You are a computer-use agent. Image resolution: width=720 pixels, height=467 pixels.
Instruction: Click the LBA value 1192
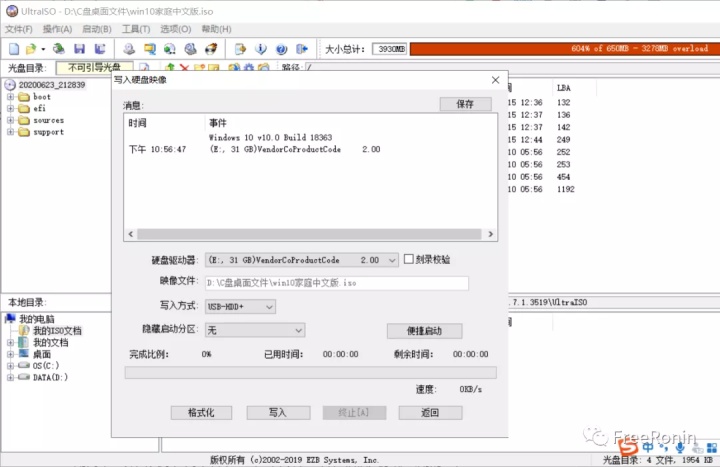566,189
